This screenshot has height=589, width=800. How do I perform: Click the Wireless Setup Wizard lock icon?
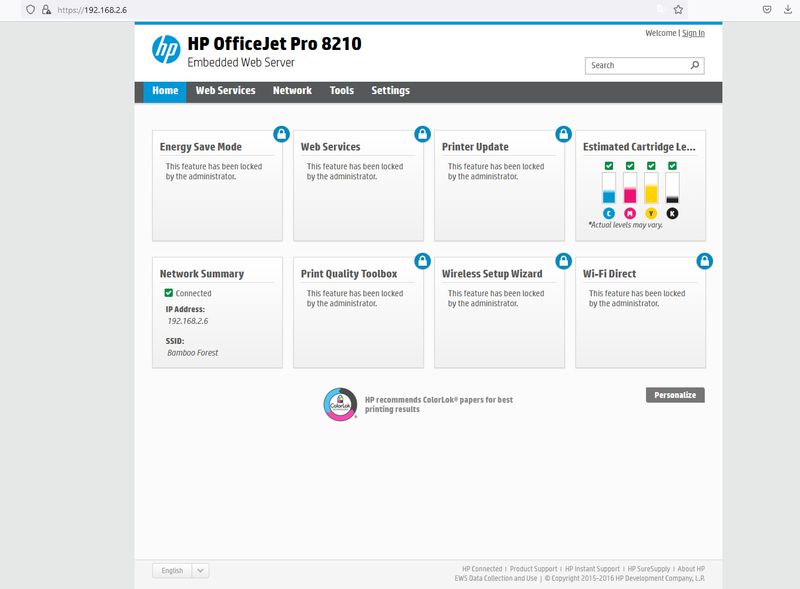click(x=563, y=261)
